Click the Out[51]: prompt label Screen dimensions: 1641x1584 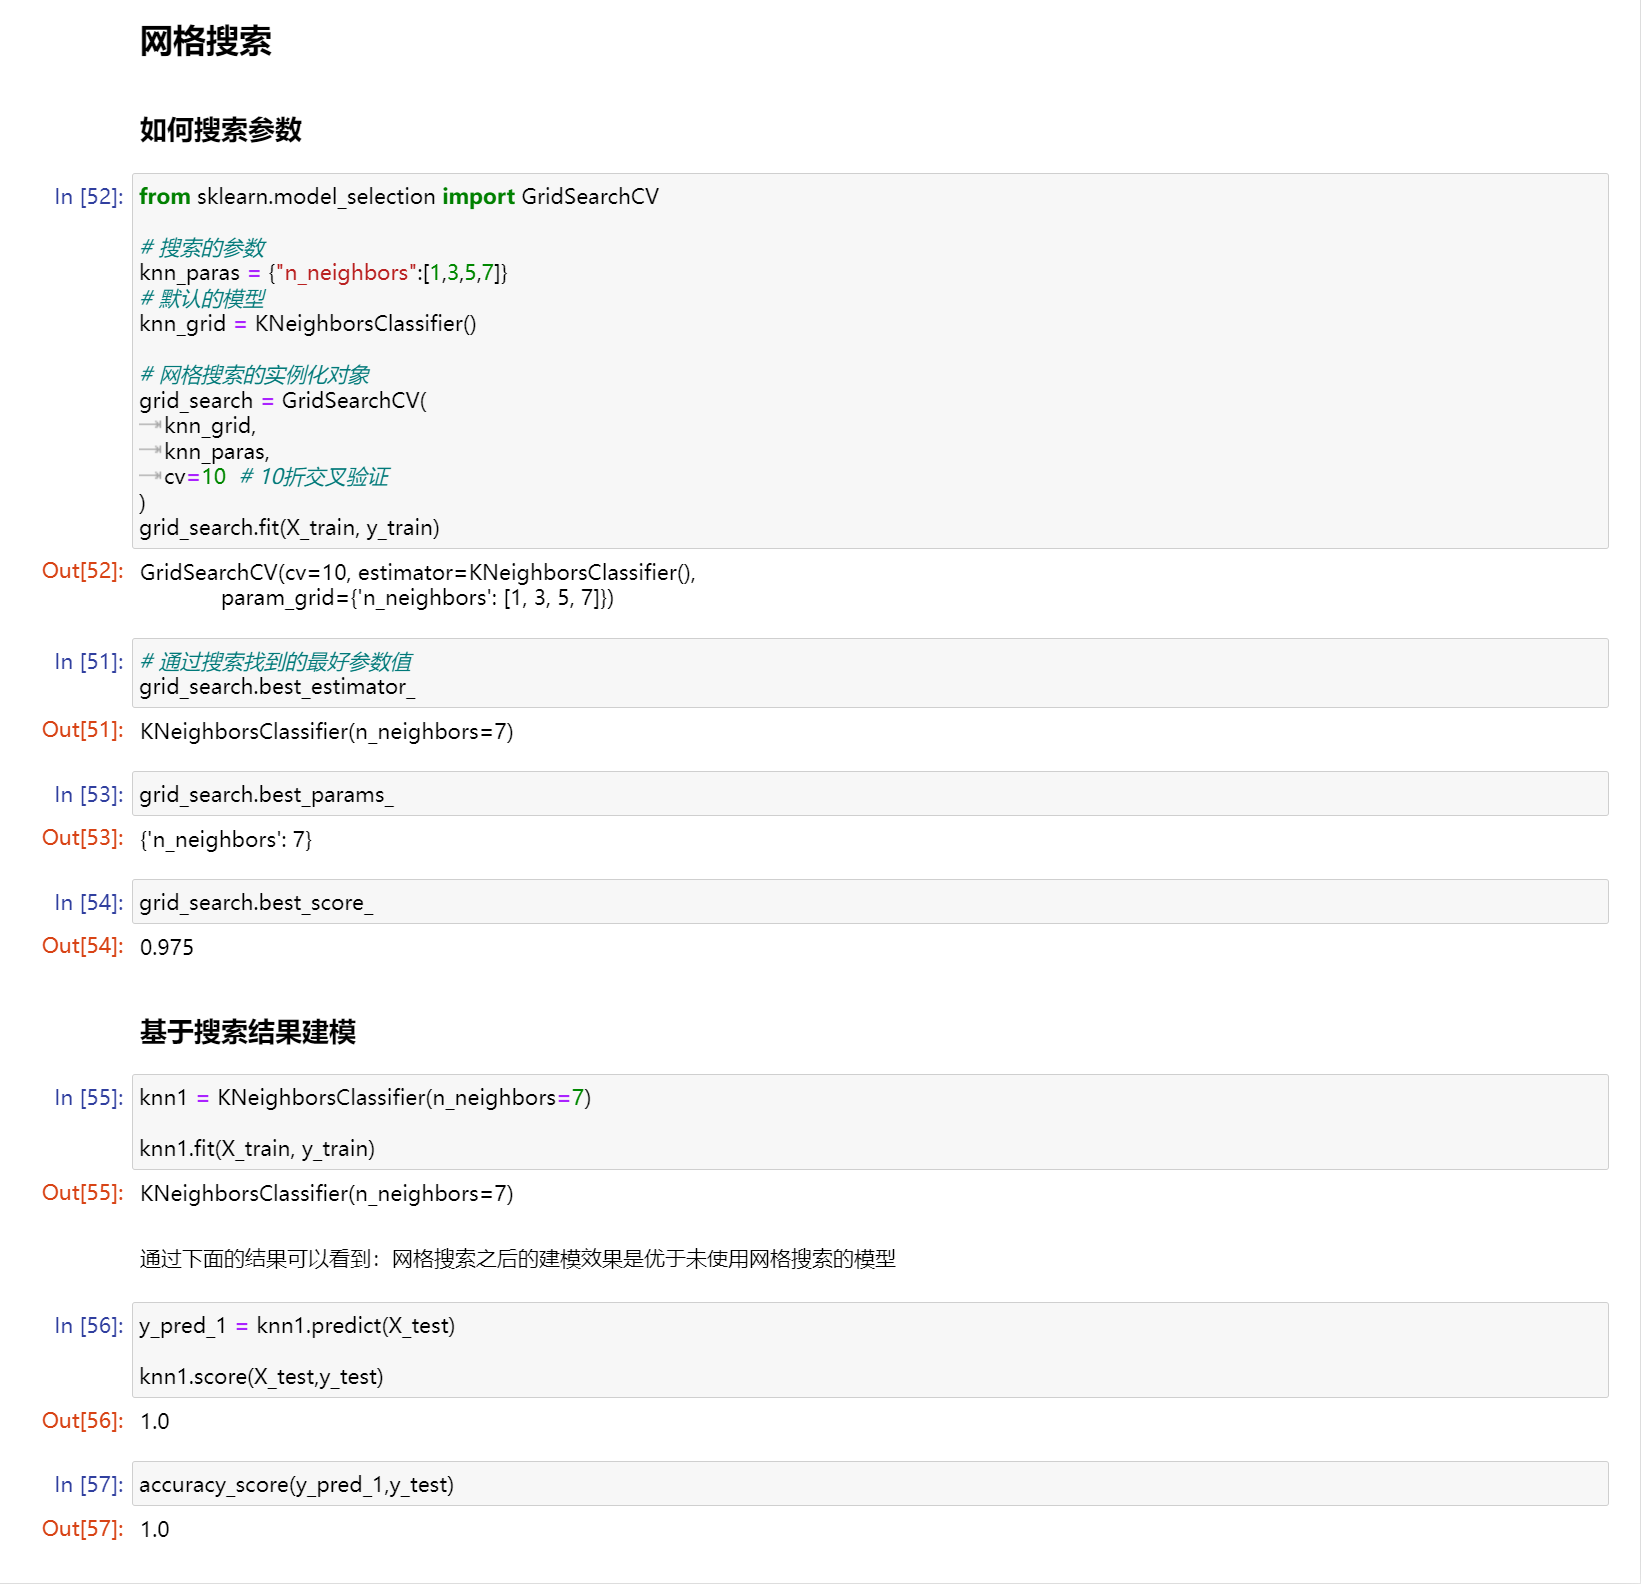coord(83,730)
